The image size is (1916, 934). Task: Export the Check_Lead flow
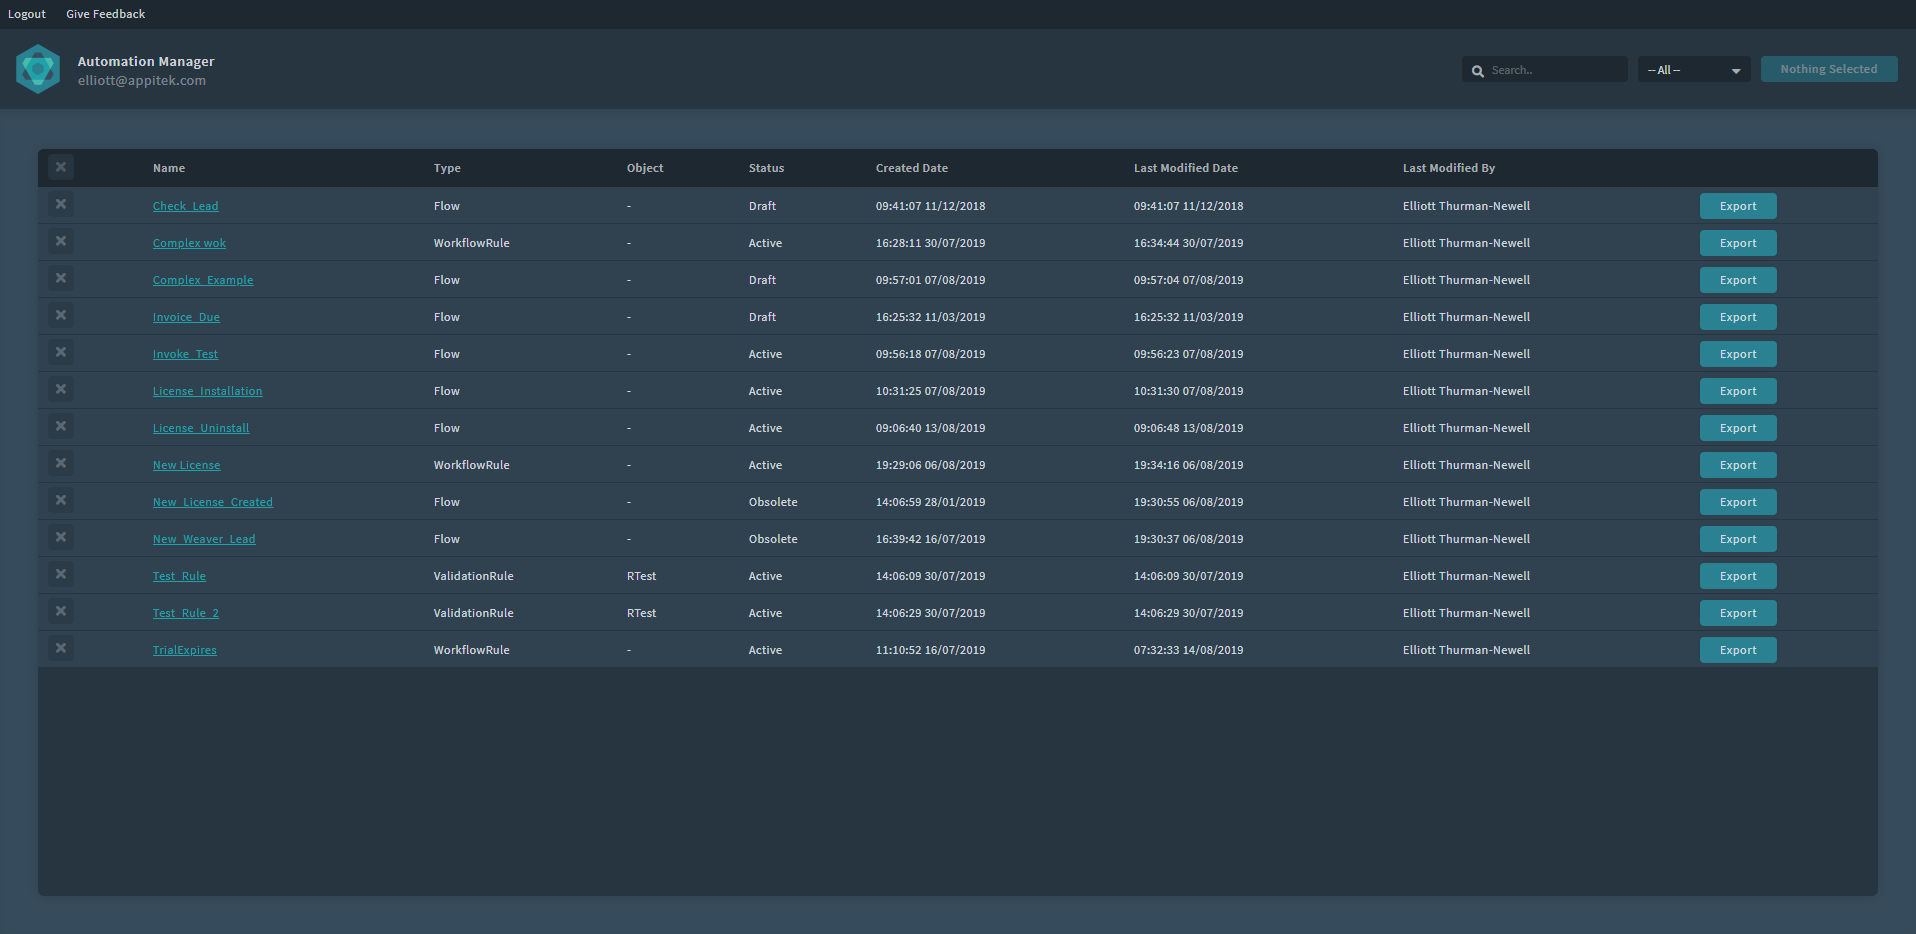click(1738, 206)
